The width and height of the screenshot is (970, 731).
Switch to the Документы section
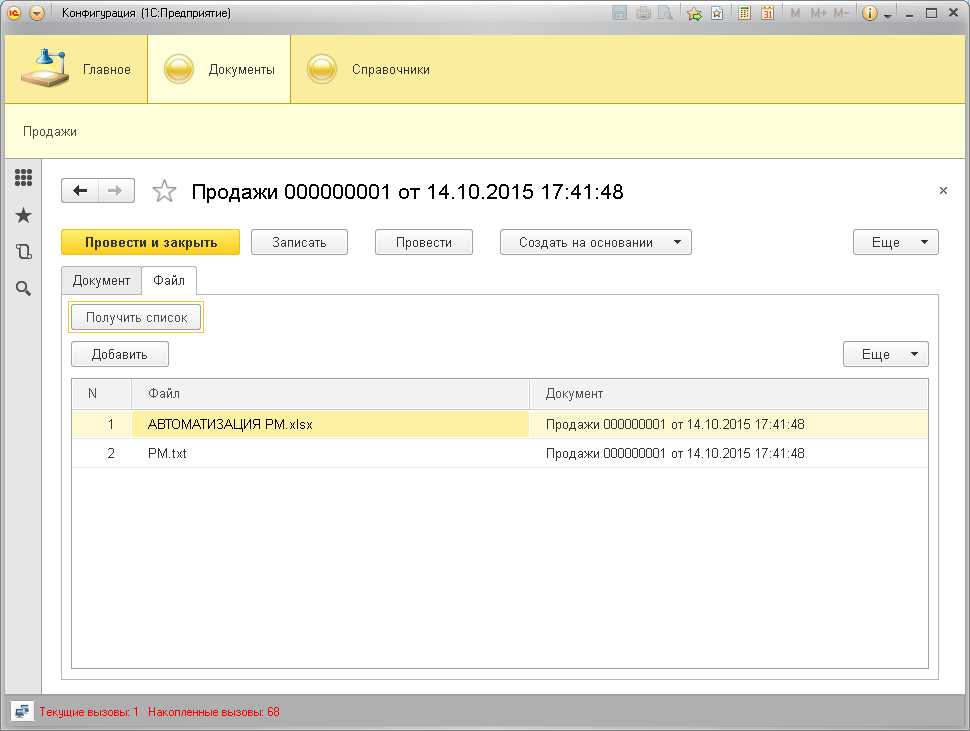click(x=219, y=69)
